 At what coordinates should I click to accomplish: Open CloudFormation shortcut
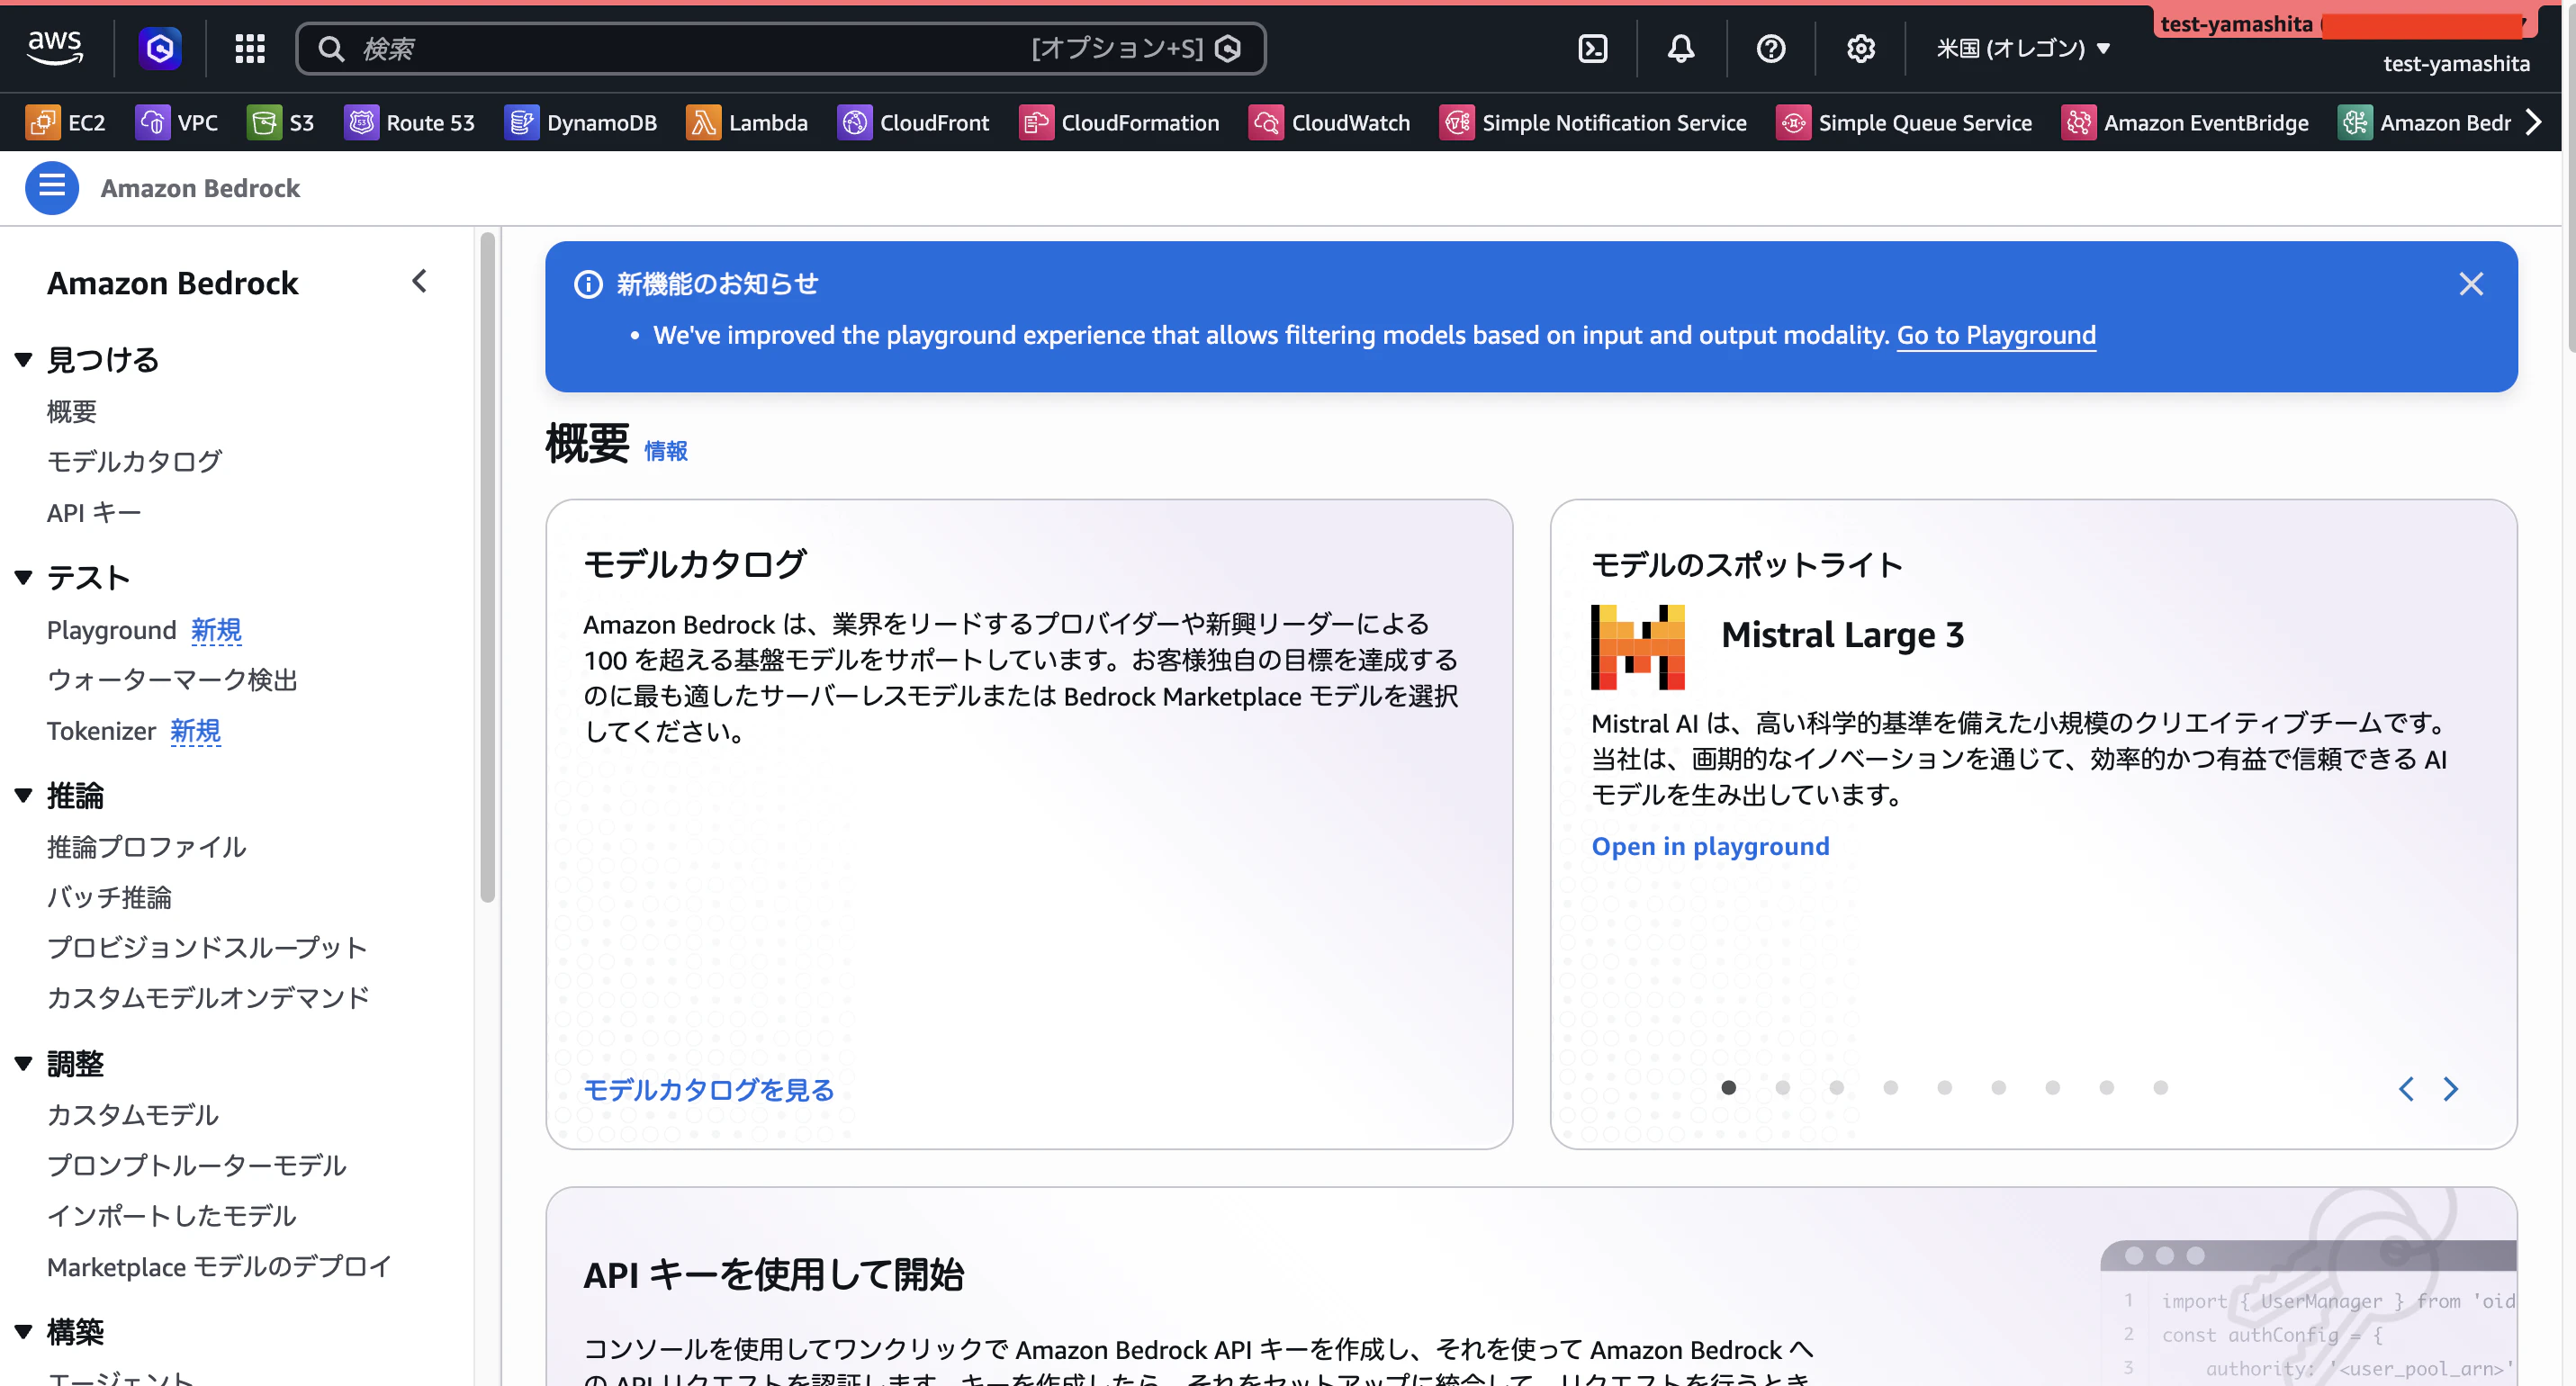1119,122
